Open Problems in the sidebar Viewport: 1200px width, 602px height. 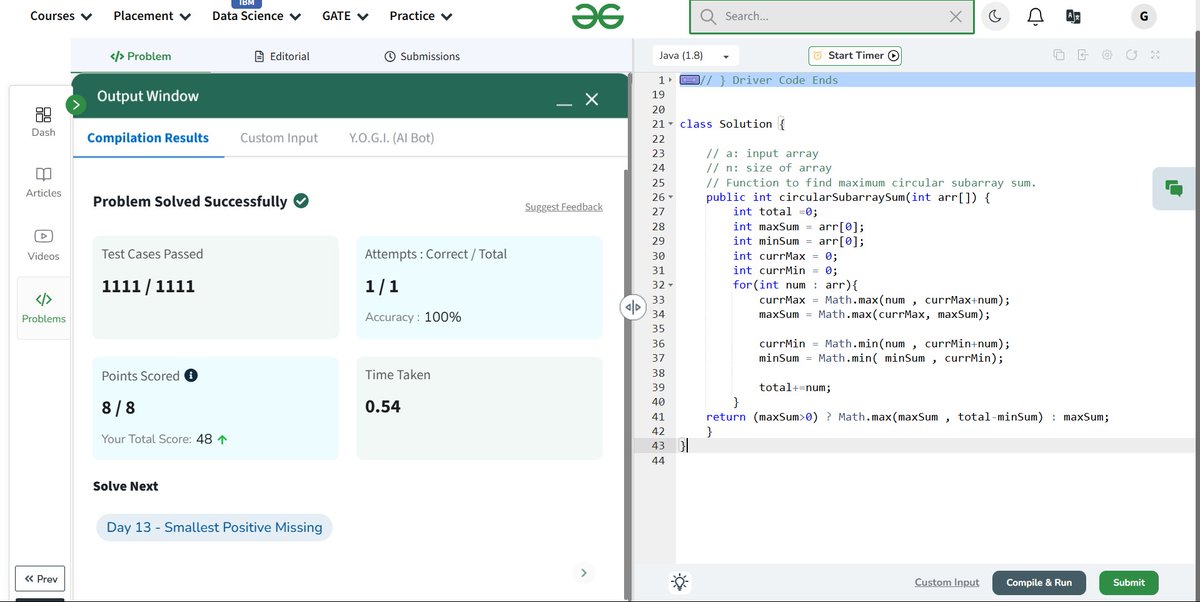43,308
